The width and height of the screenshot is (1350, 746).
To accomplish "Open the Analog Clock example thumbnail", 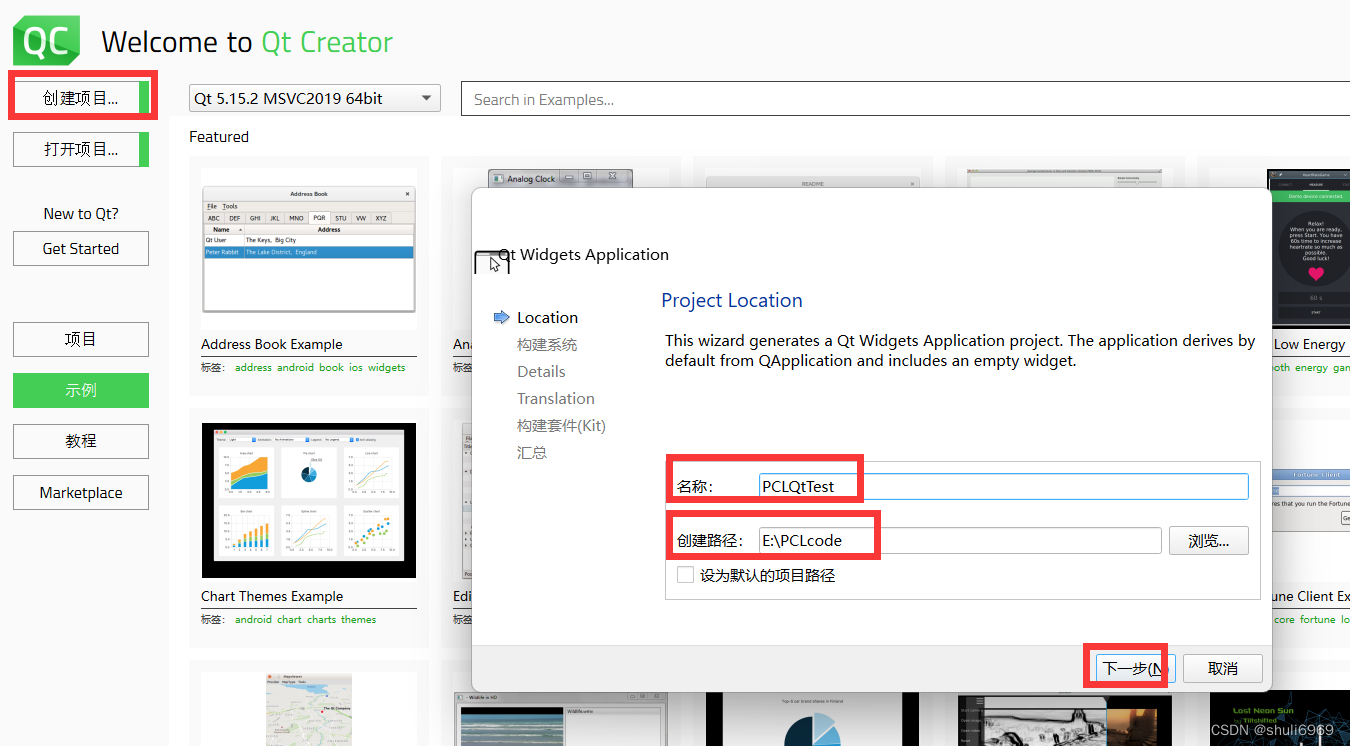I will pos(561,178).
